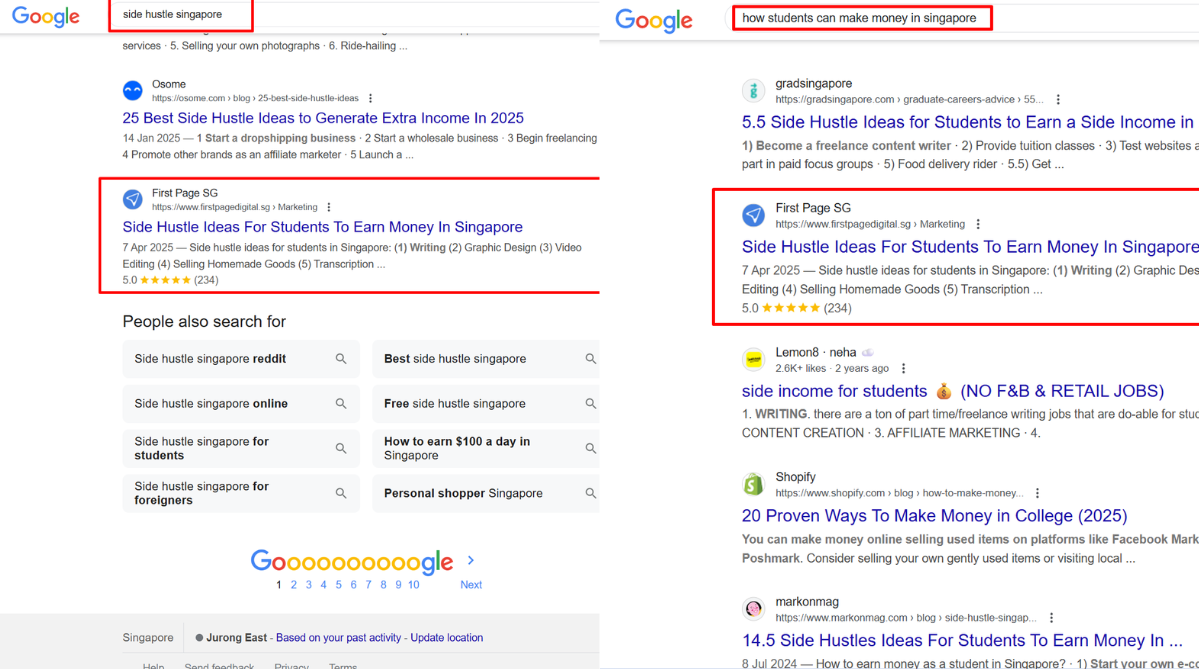This screenshot has width=1199, height=669.
Task: Click the Lemon8 favicon
Action: tap(753, 359)
